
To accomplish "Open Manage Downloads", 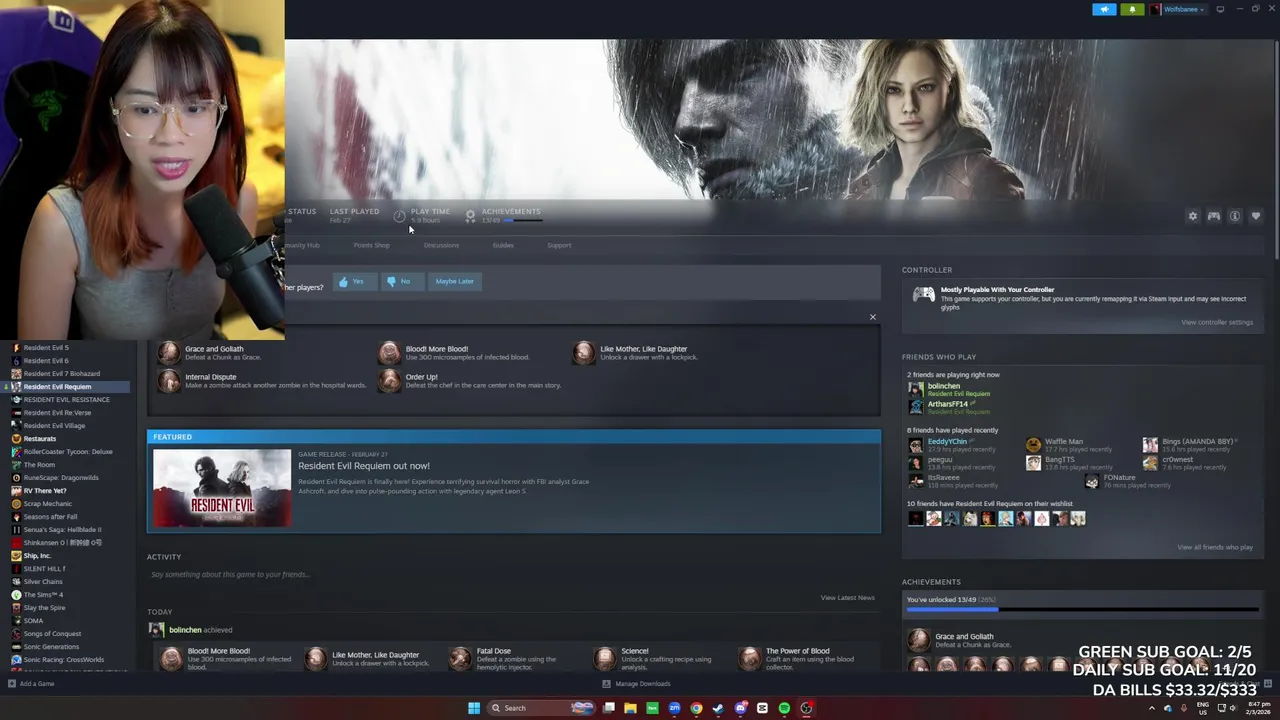I will pyautogui.click(x=636, y=684).
